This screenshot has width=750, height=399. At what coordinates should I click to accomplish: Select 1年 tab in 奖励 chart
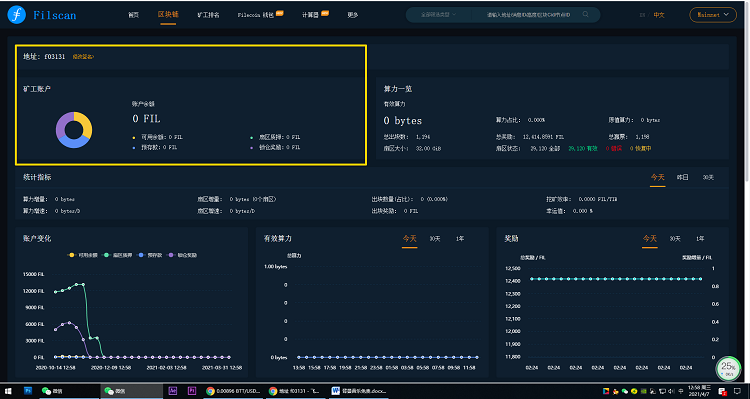700,239
